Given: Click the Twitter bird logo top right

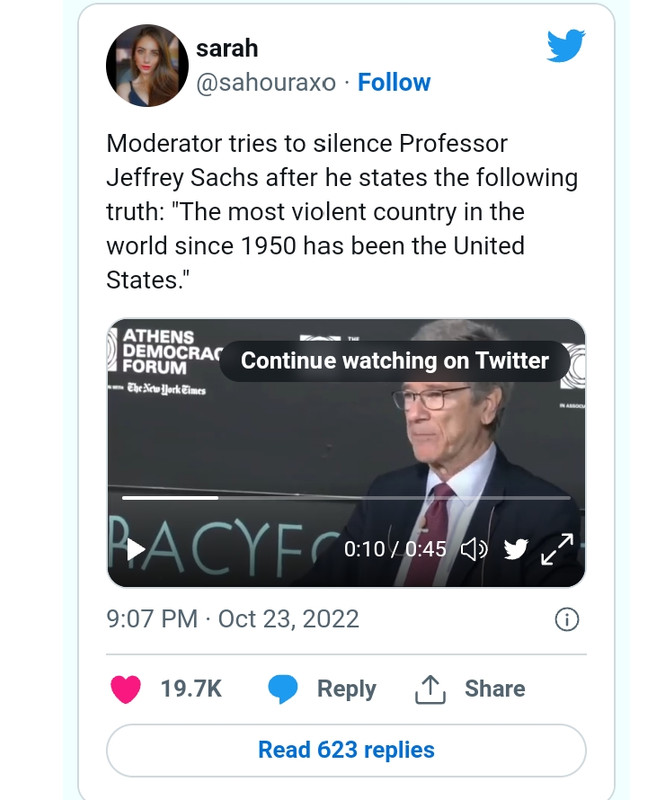Looking at the screenshot, I should [x=566, y=46].
